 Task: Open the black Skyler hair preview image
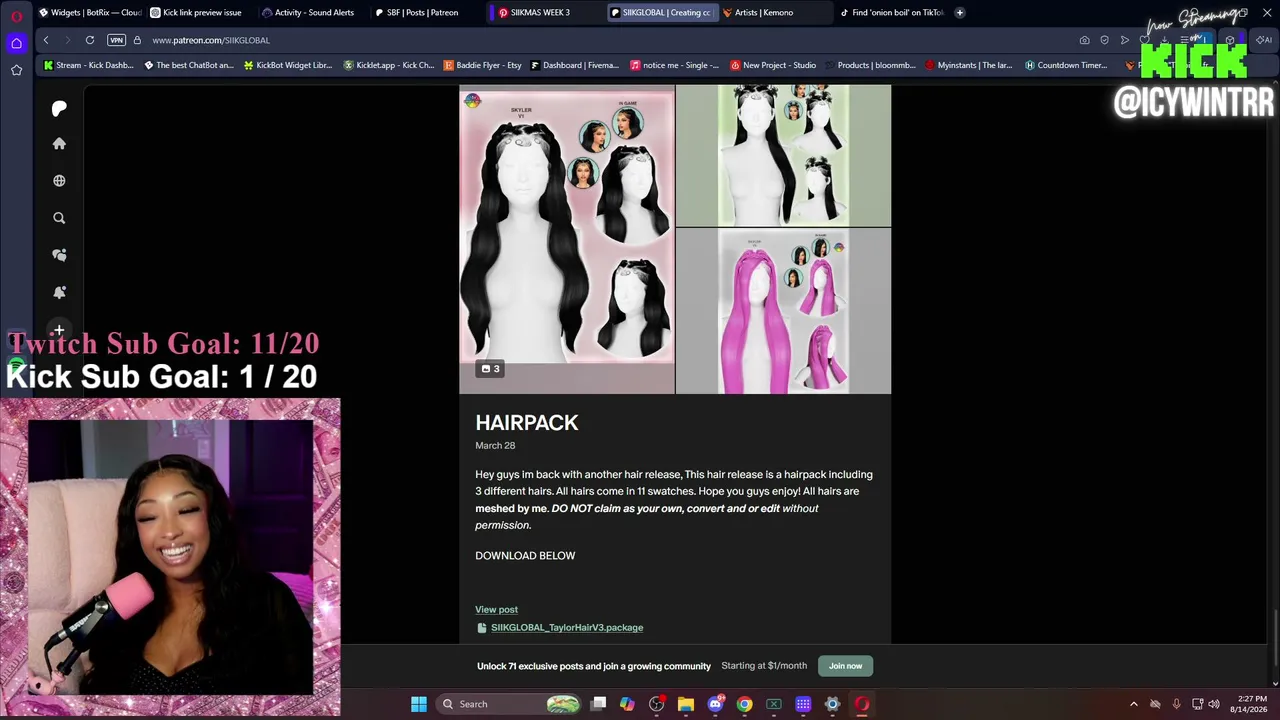tap(567, 239)
